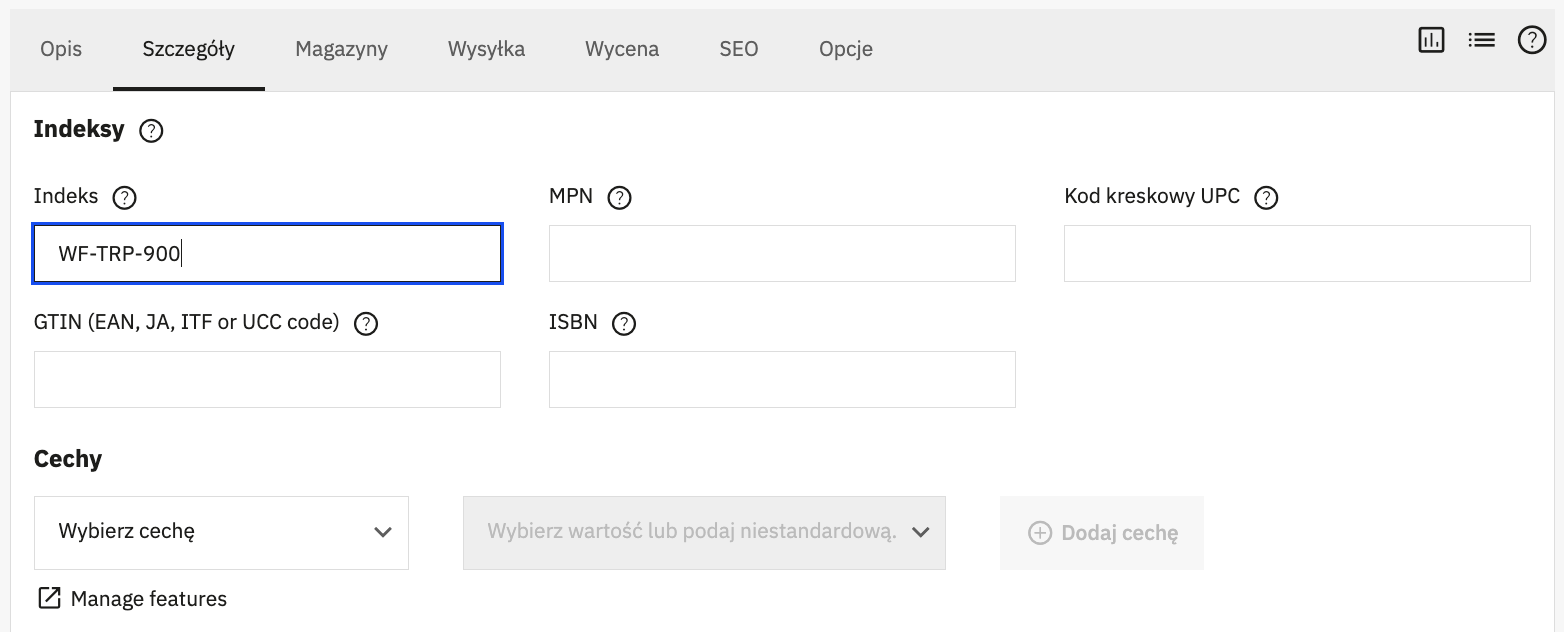Open the Opcje tab

(846, 49)
